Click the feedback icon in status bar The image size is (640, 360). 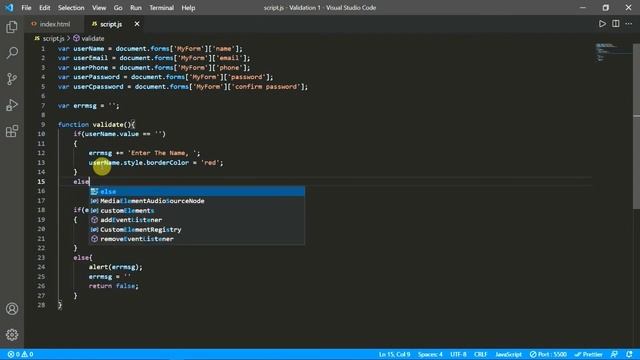pos(614,354)
